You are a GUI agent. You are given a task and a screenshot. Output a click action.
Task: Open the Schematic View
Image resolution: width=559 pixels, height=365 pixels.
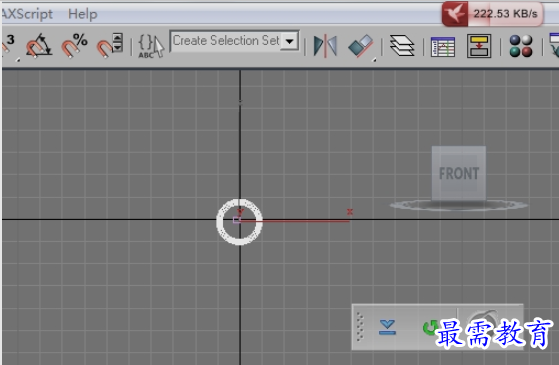coord(479,46)
